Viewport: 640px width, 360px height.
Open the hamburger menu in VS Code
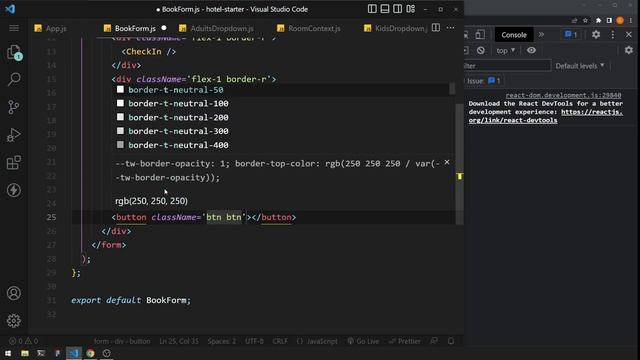click(14, 28)
